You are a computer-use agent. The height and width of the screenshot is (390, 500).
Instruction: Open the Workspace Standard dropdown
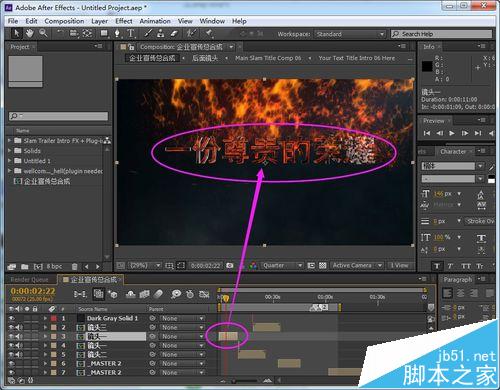350,34
